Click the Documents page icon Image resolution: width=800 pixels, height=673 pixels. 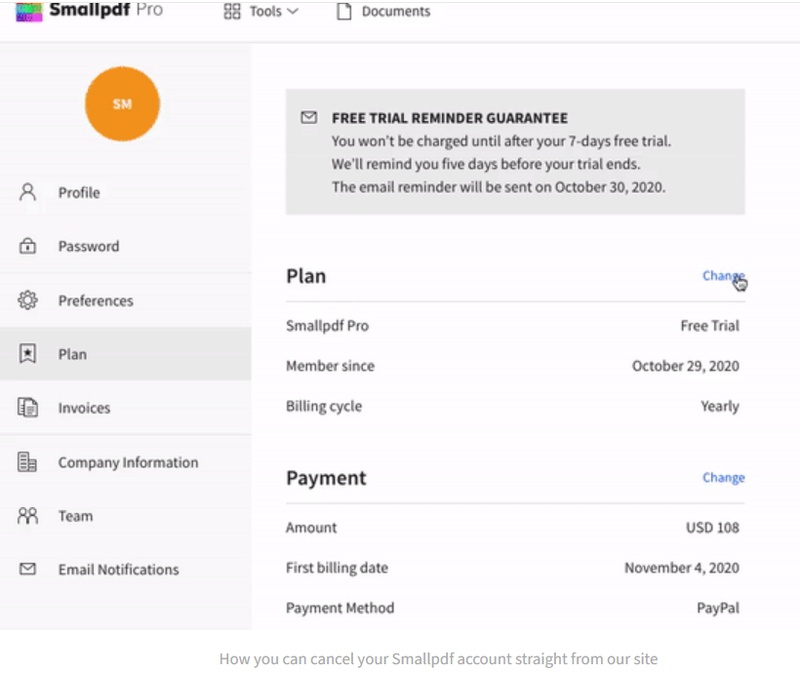pos(344,11)
